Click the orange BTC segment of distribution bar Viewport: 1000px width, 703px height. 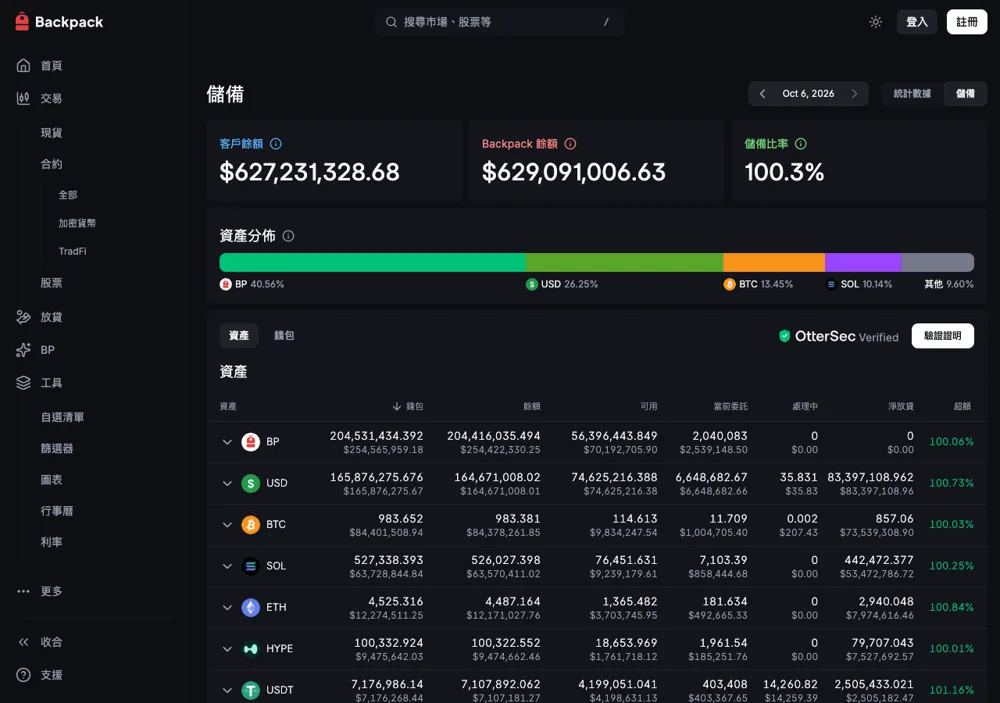pyautogui.click(x=774, y=262)
